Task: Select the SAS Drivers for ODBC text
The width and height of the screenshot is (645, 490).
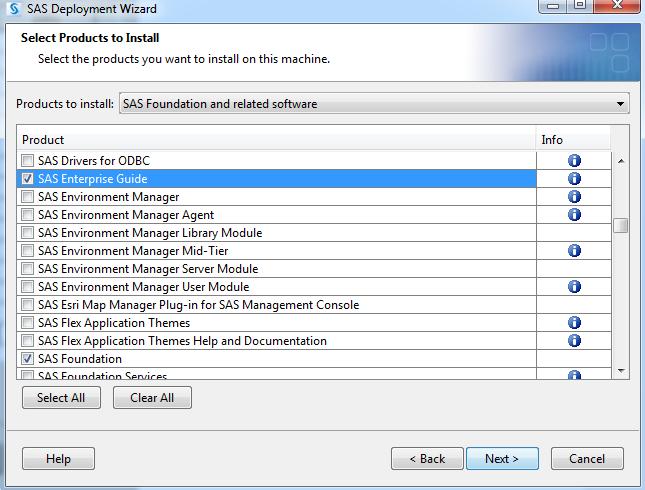Action: coord(94,160)
